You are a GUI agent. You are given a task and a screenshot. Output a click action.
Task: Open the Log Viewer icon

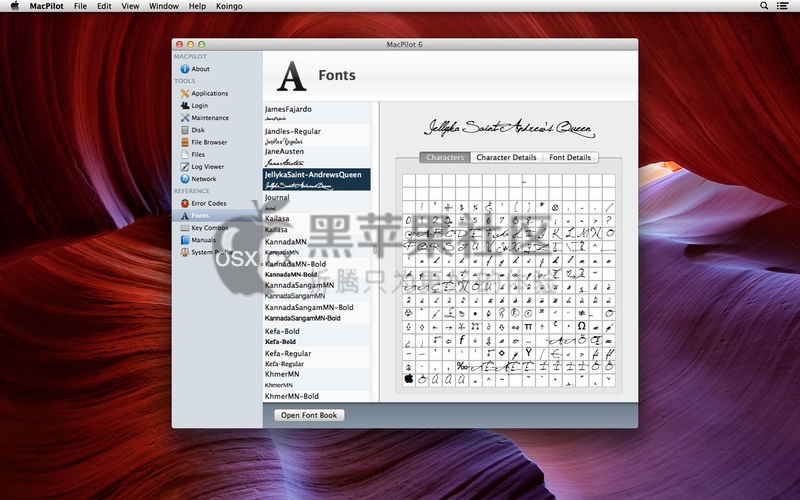[x=185, y=167]
